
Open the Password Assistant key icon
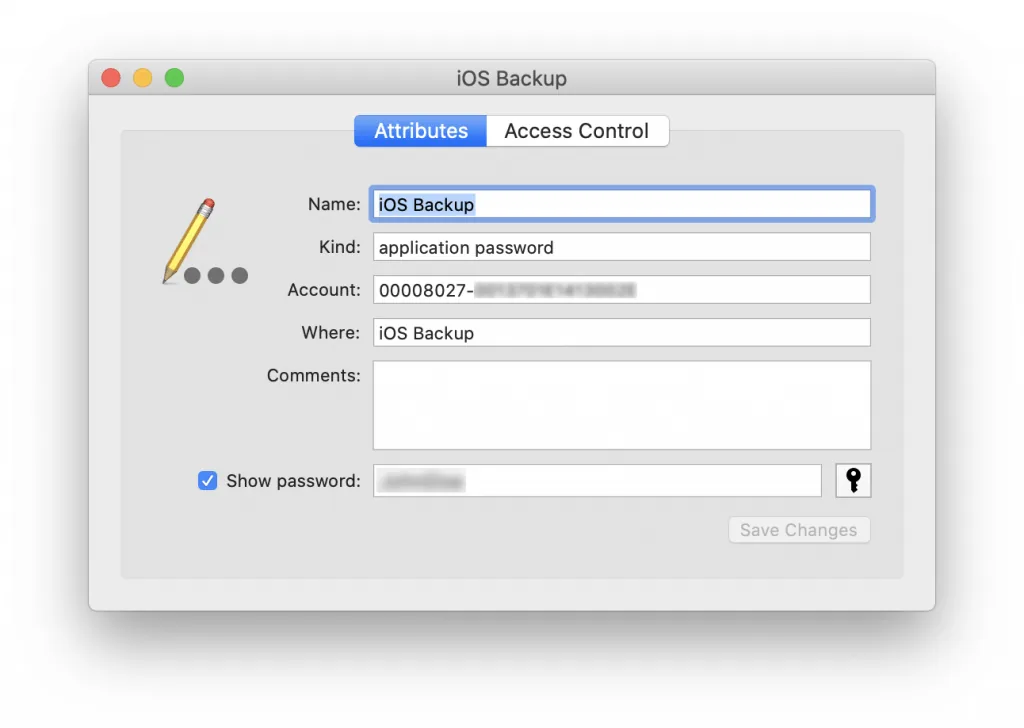[853, 481]
